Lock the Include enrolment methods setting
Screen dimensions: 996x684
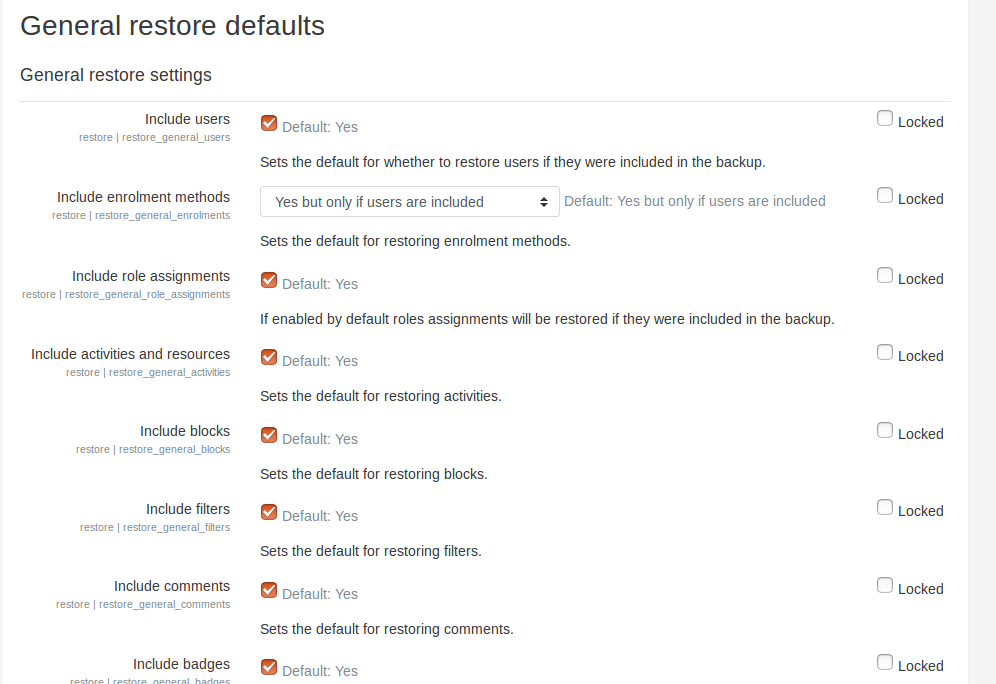(885, 196)
